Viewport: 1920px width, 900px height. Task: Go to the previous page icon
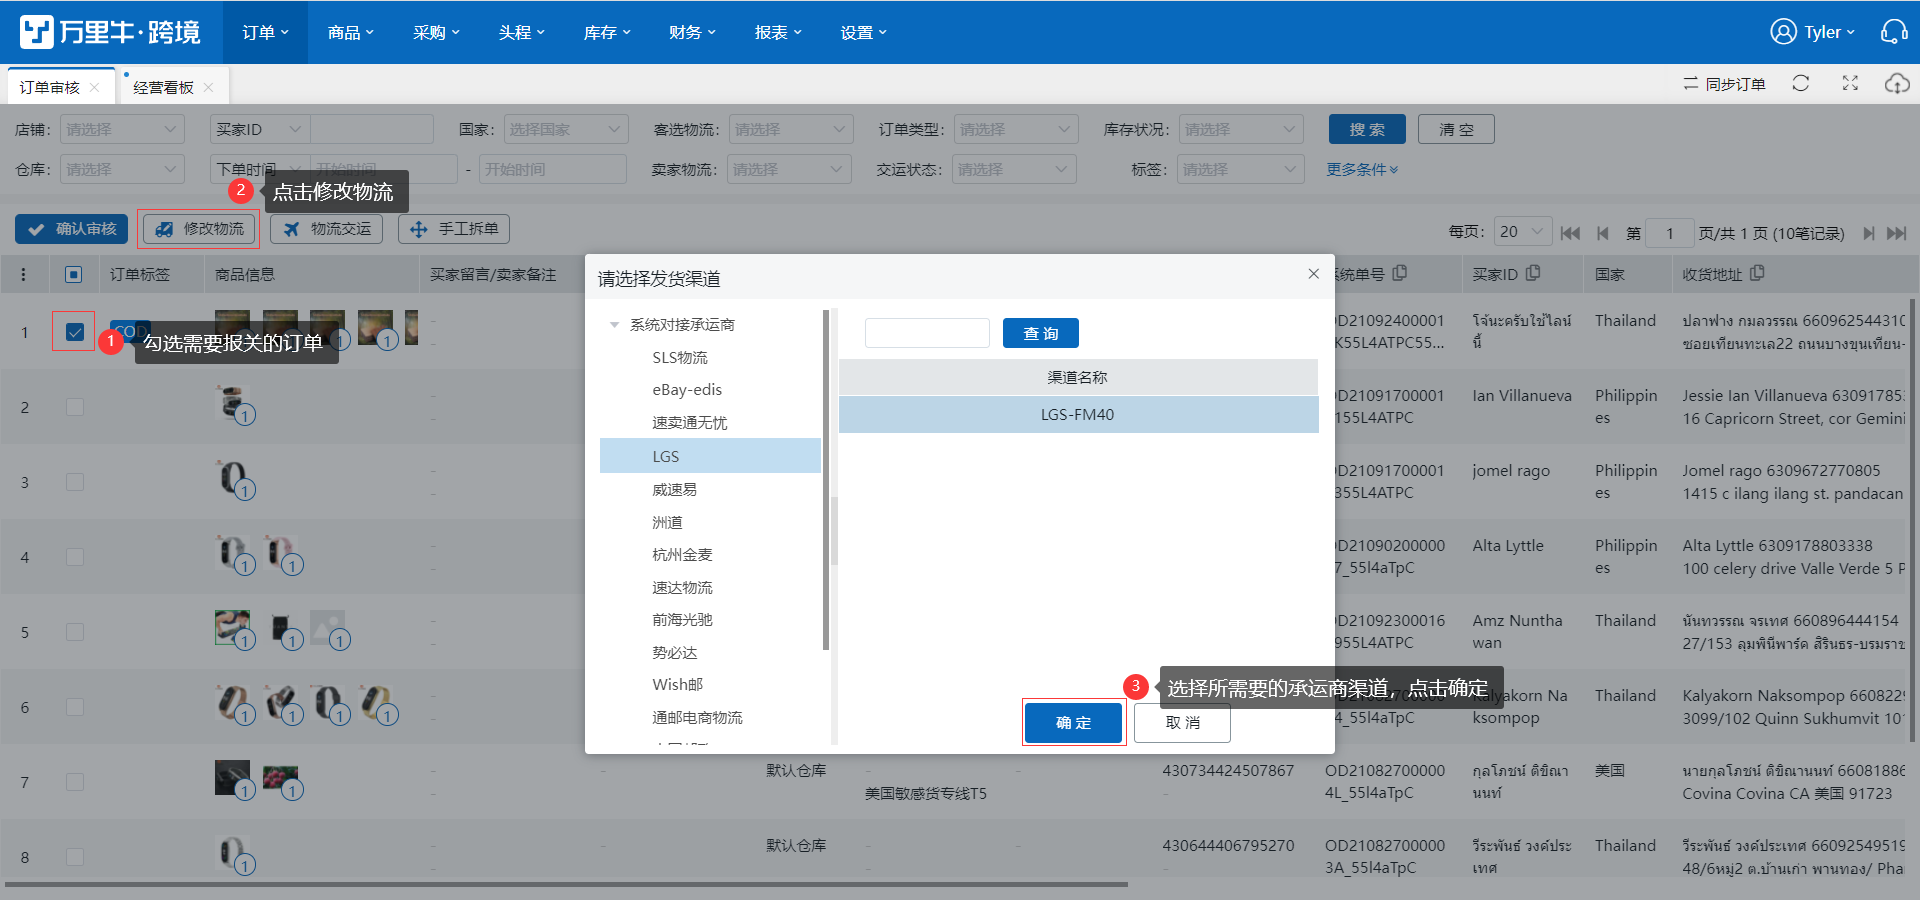[1603, 233]
